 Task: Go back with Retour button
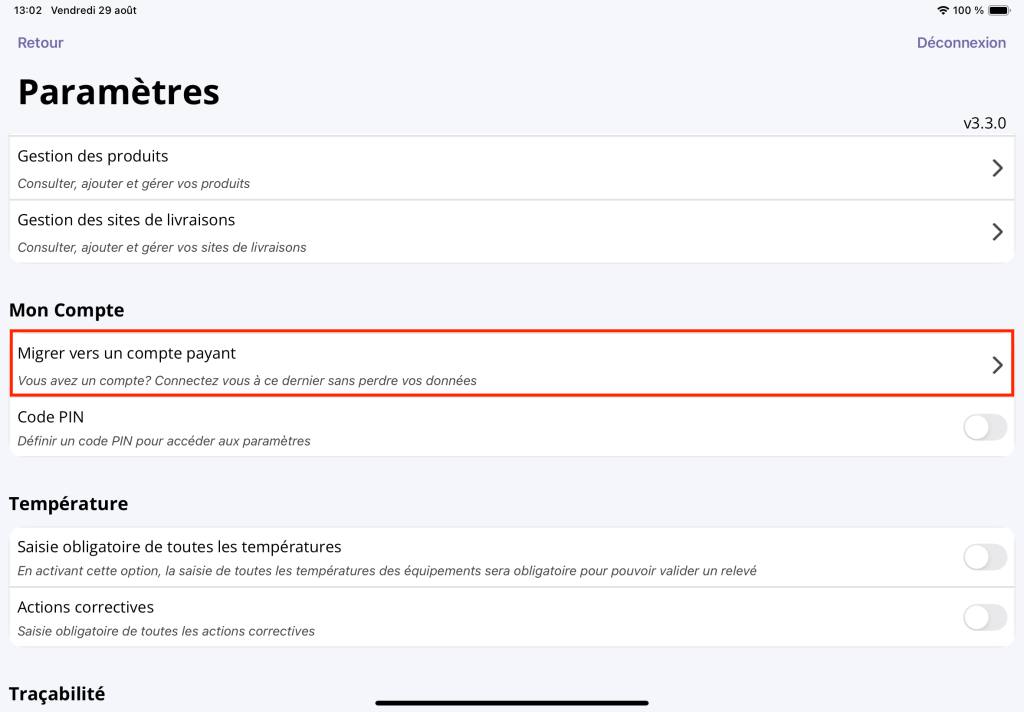point(41,43)
